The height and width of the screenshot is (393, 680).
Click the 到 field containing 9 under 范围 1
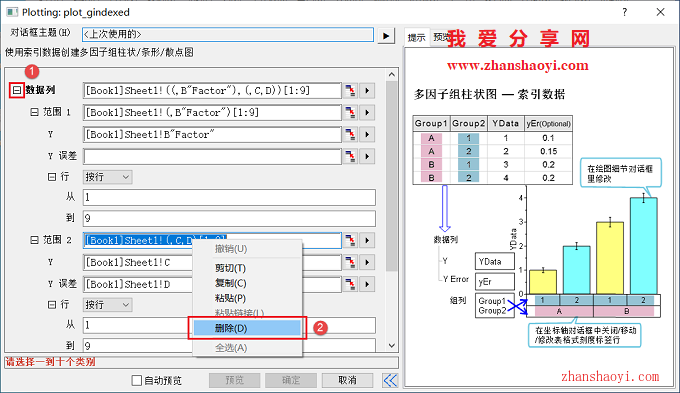coord(229,218)
